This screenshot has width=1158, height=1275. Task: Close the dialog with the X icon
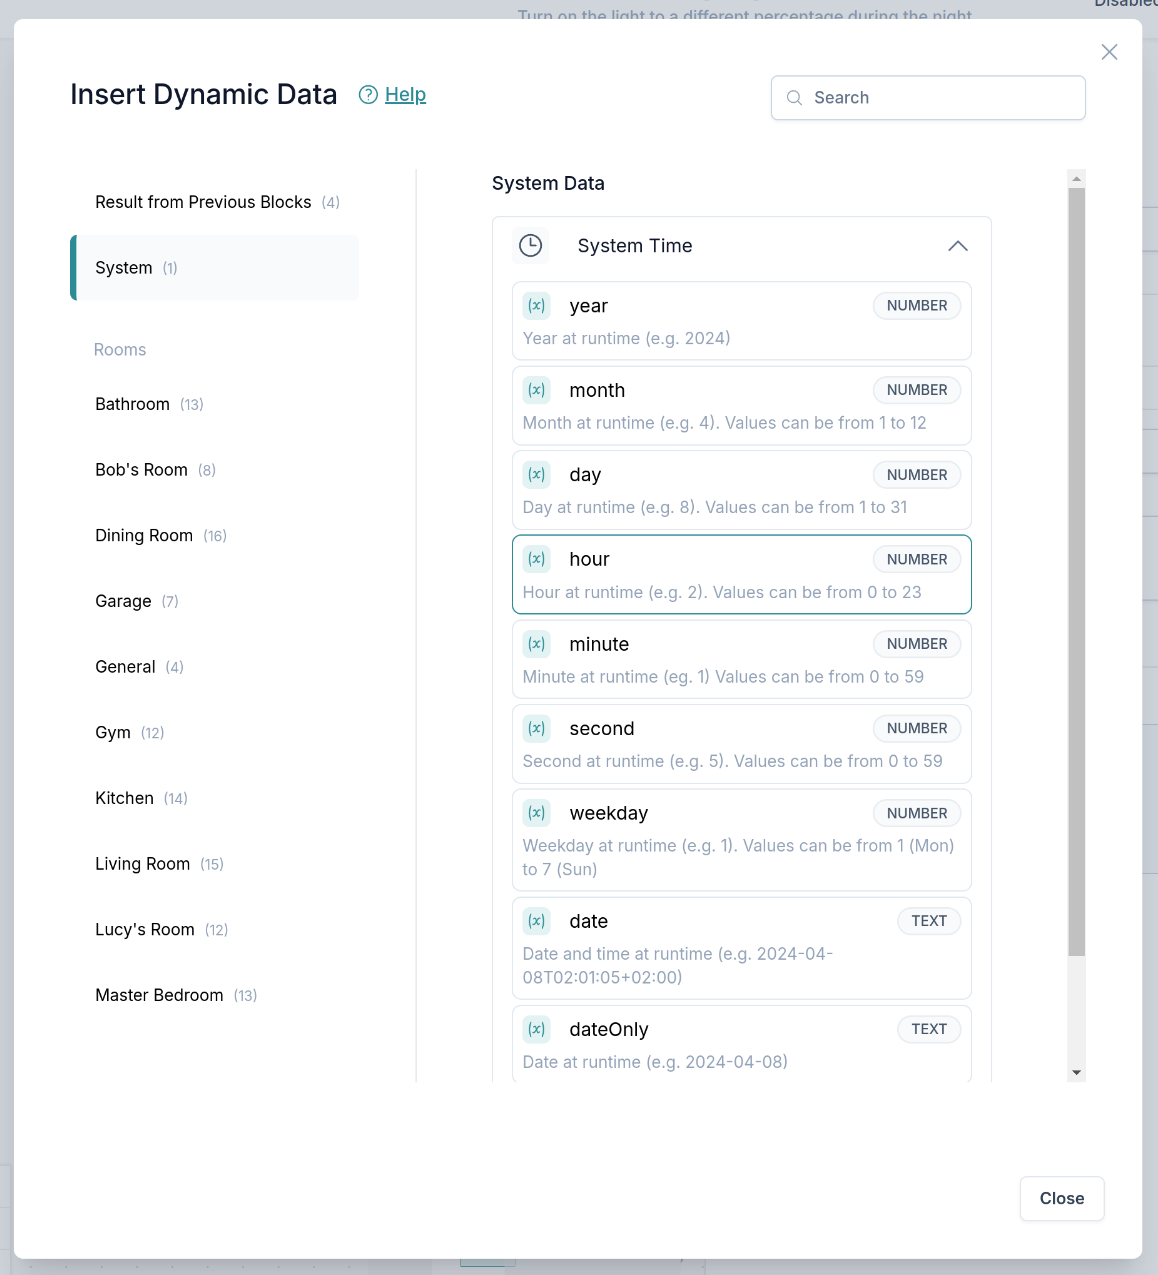[x=1109, y=52]
